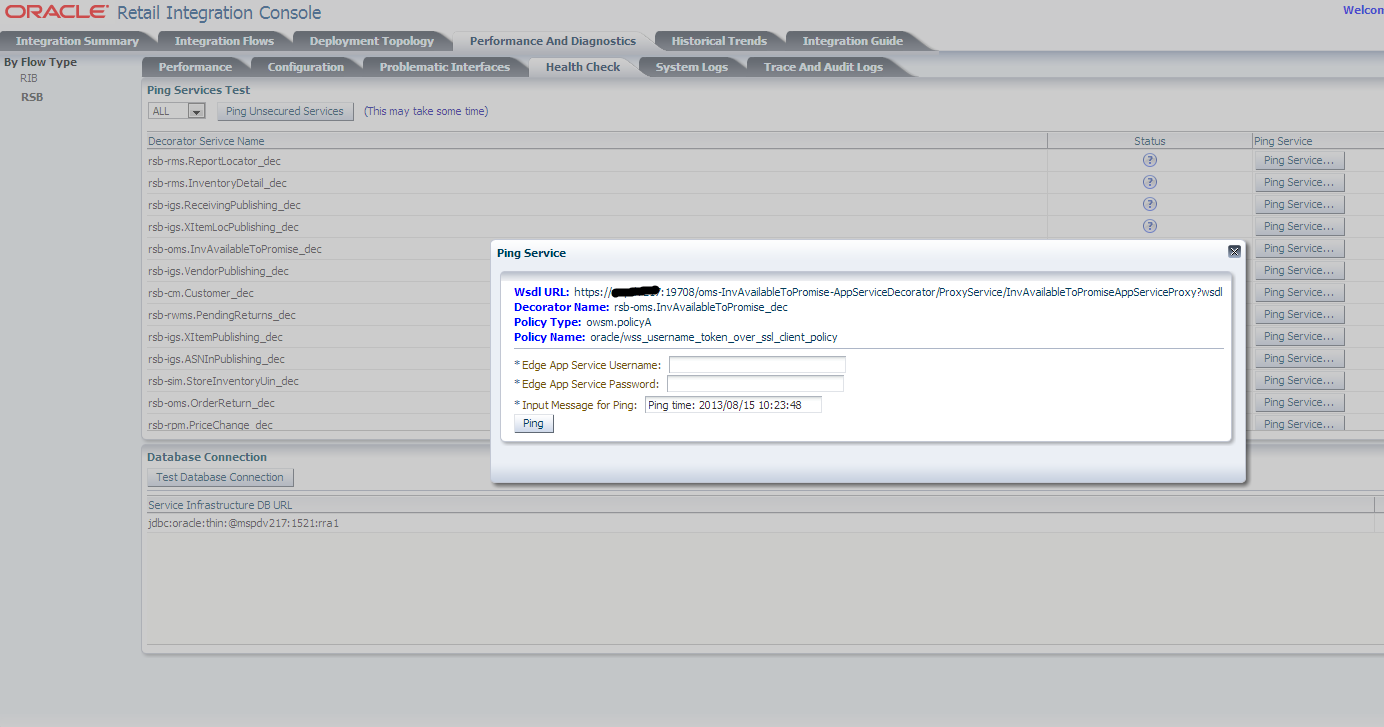This screenshot has width=1384, height=727.
Task: Ping Service for rsb-igs.VendorPublishing_dec row
Action: [x=1299, y=270]
